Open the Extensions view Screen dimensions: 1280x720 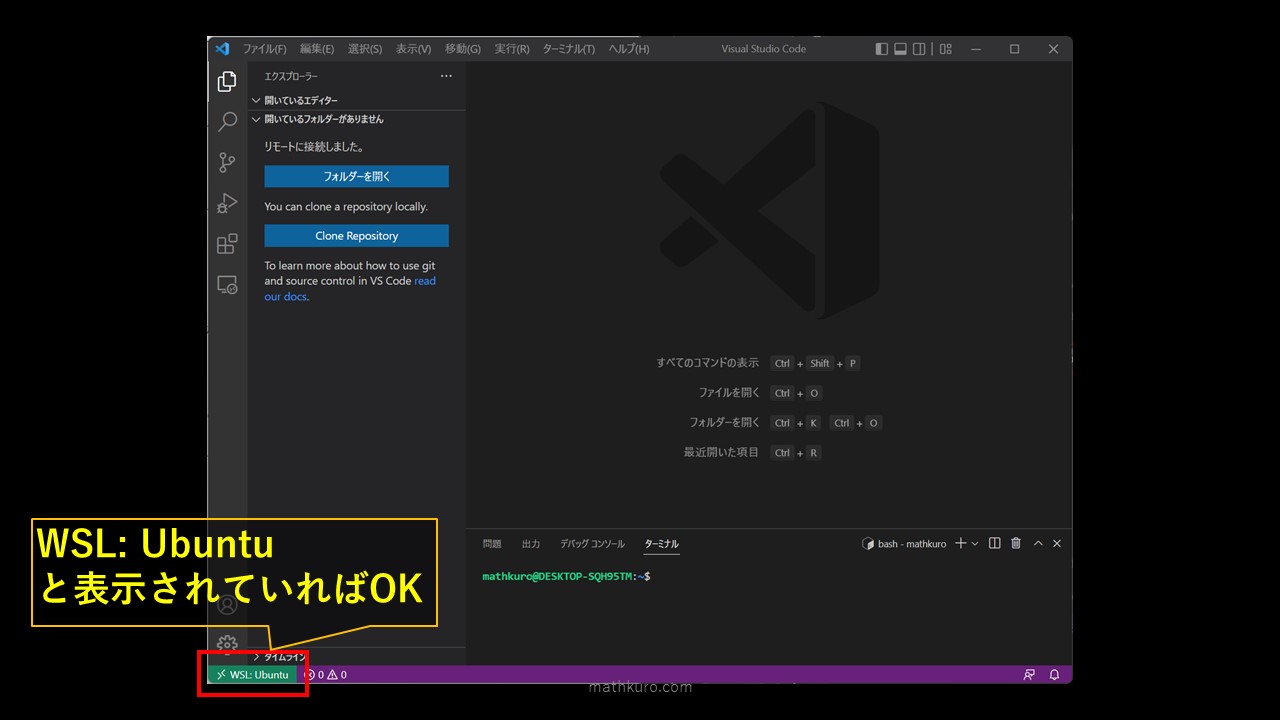227,244
